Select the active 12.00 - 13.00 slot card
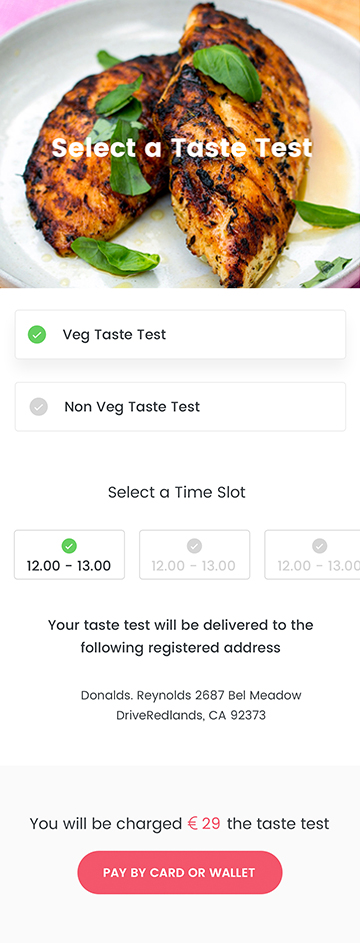 click(x=69, y=554)
